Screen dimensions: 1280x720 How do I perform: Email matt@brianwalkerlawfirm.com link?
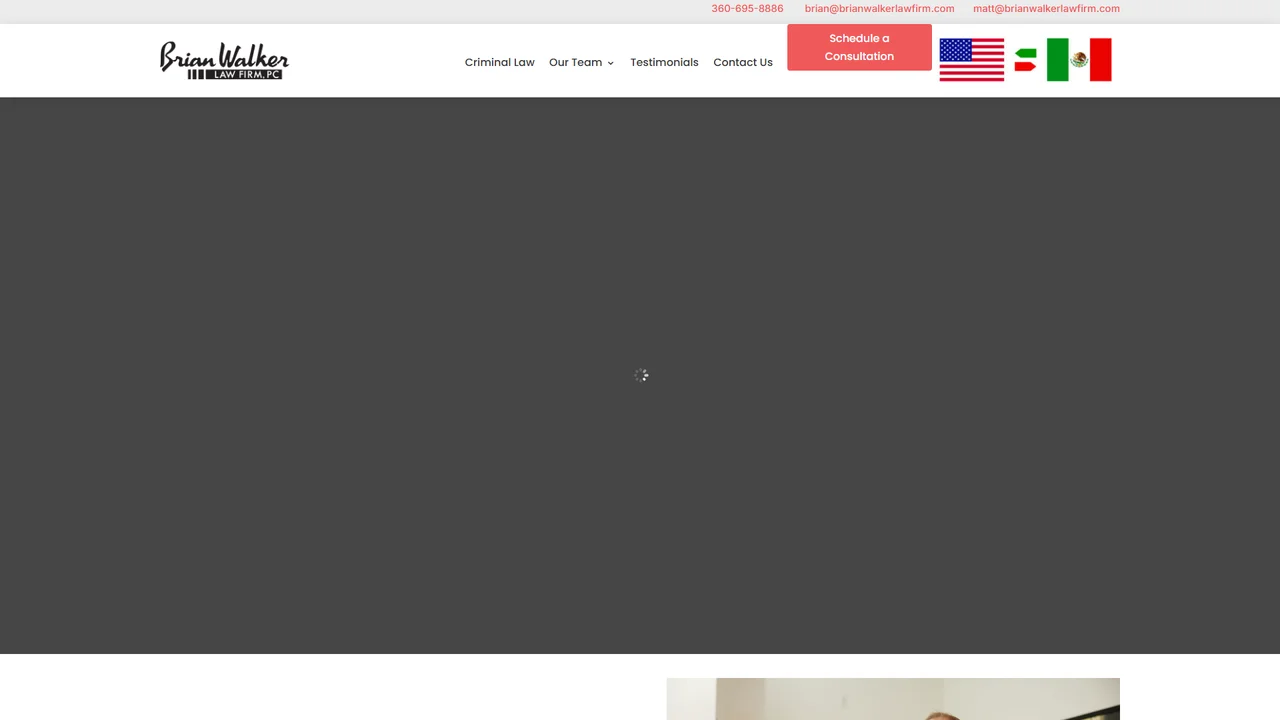[x=1046, y=8]
